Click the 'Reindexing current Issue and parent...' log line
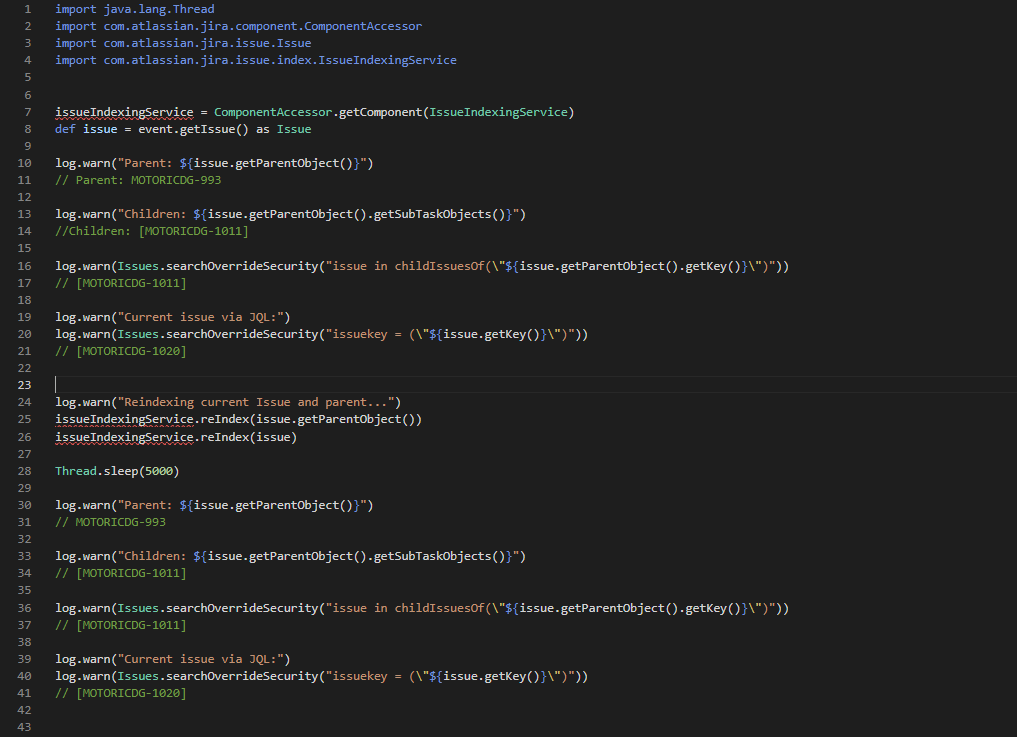This screenshot has width=1017, height=737. [x=228, y=402]
